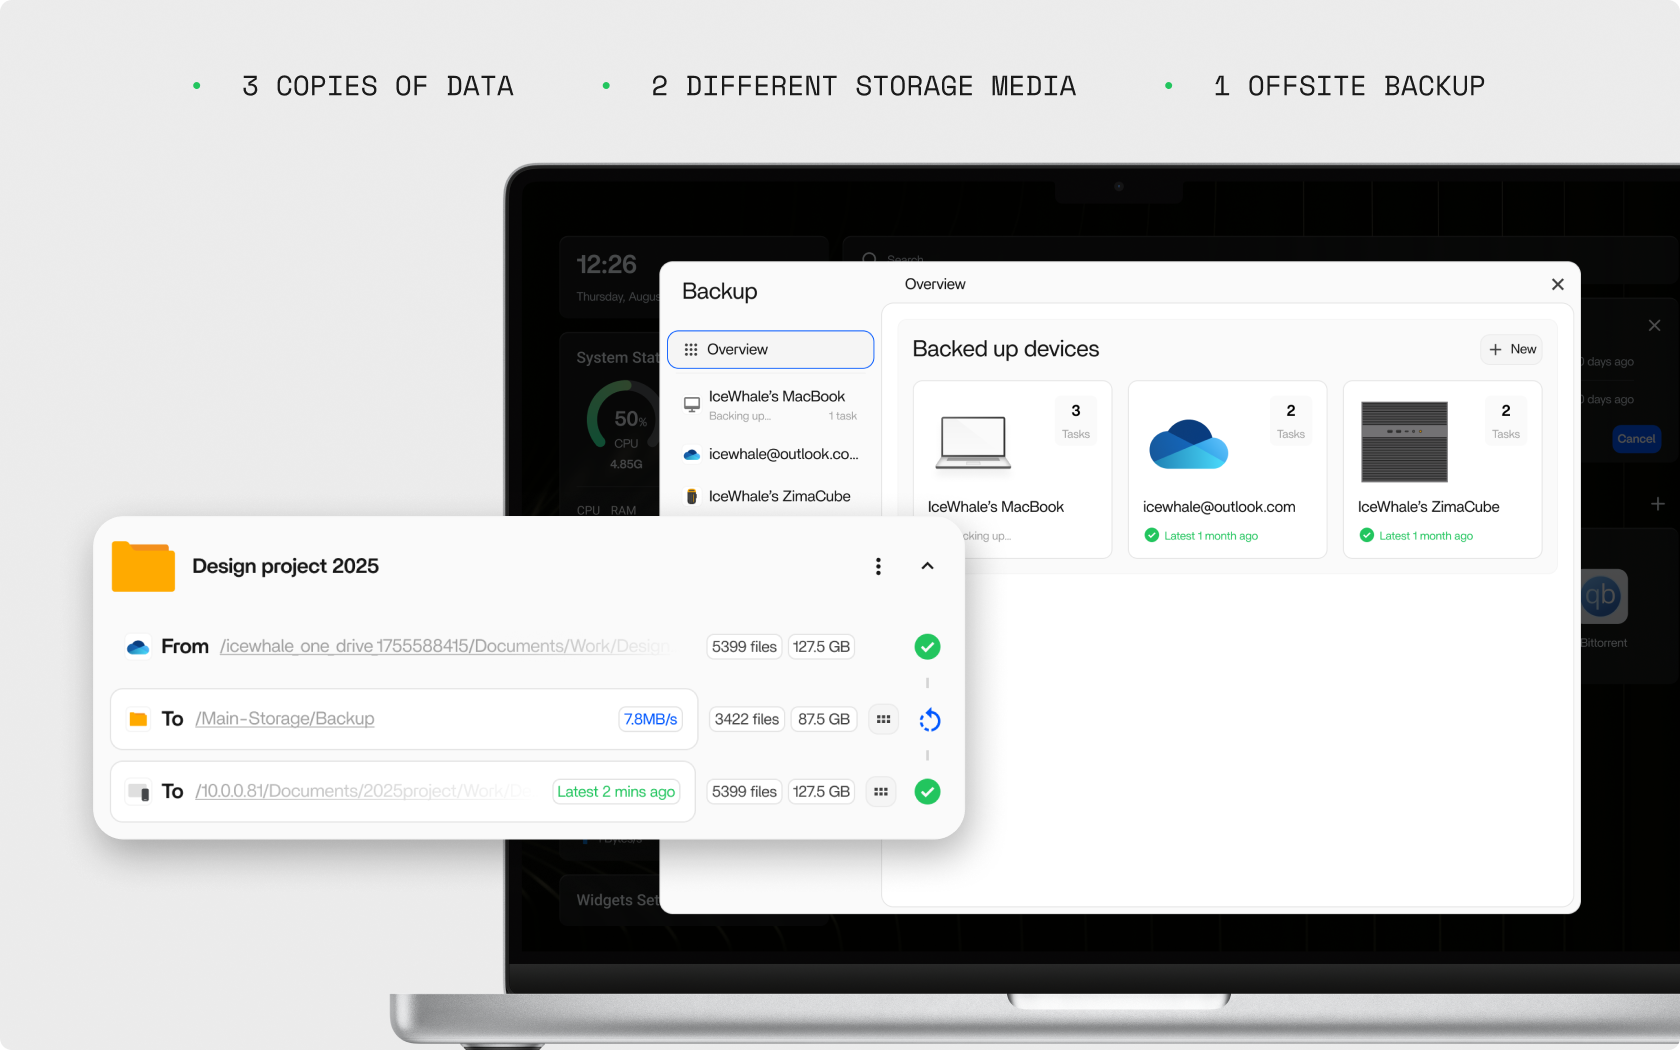Click the 2 Tasks badge on ZimaCube card
Image resolution: width=1680 pixels, height=1050 pixels.
[x=1506, y=421]
